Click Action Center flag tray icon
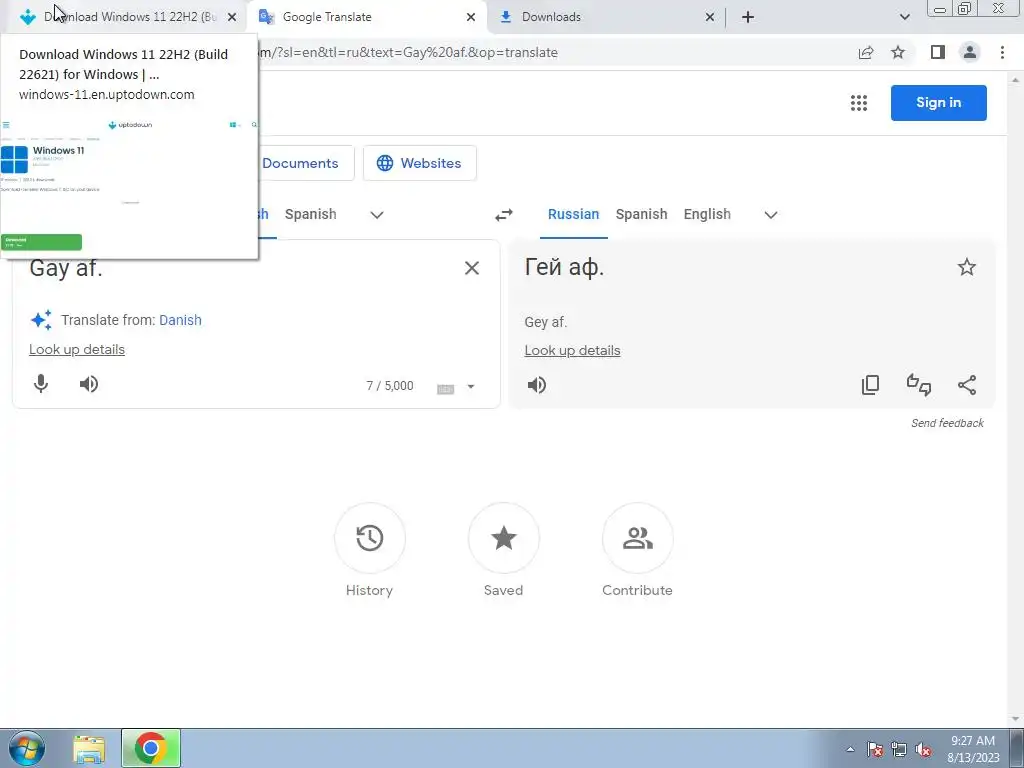The width and height of the screenshot is (1024, 768). (875, 749)
